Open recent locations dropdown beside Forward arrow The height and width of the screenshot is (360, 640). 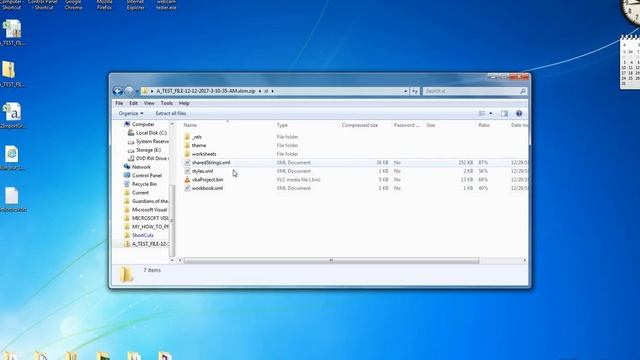point(137,91)
